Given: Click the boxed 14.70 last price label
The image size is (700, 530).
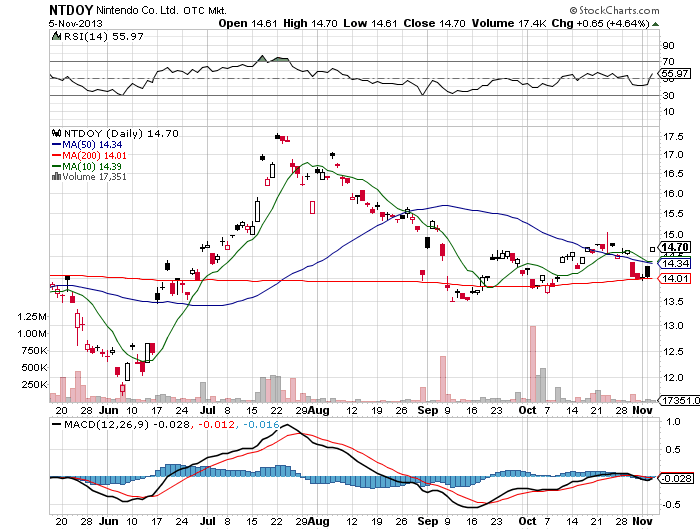Looking at the screenshot, I should click(675, 247).
